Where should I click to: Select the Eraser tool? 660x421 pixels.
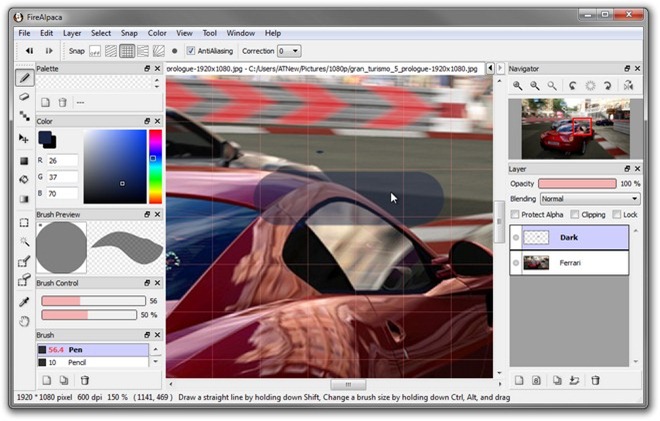25,97
